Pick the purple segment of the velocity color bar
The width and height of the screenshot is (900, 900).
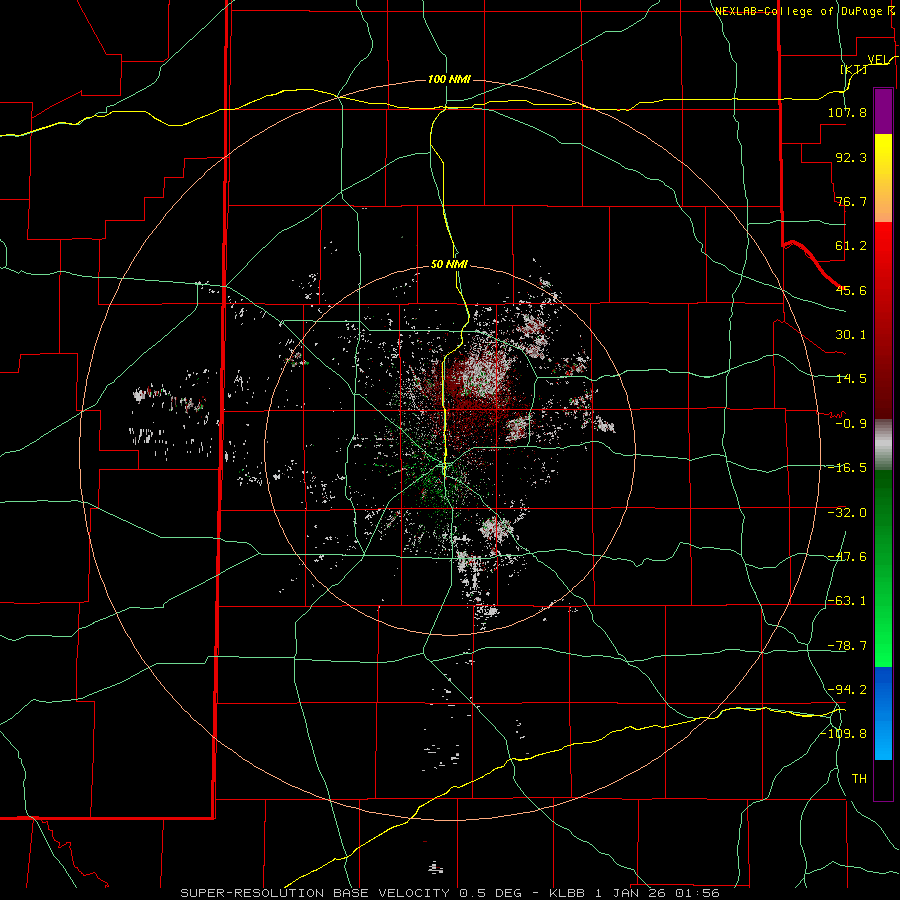pos(883,111)
